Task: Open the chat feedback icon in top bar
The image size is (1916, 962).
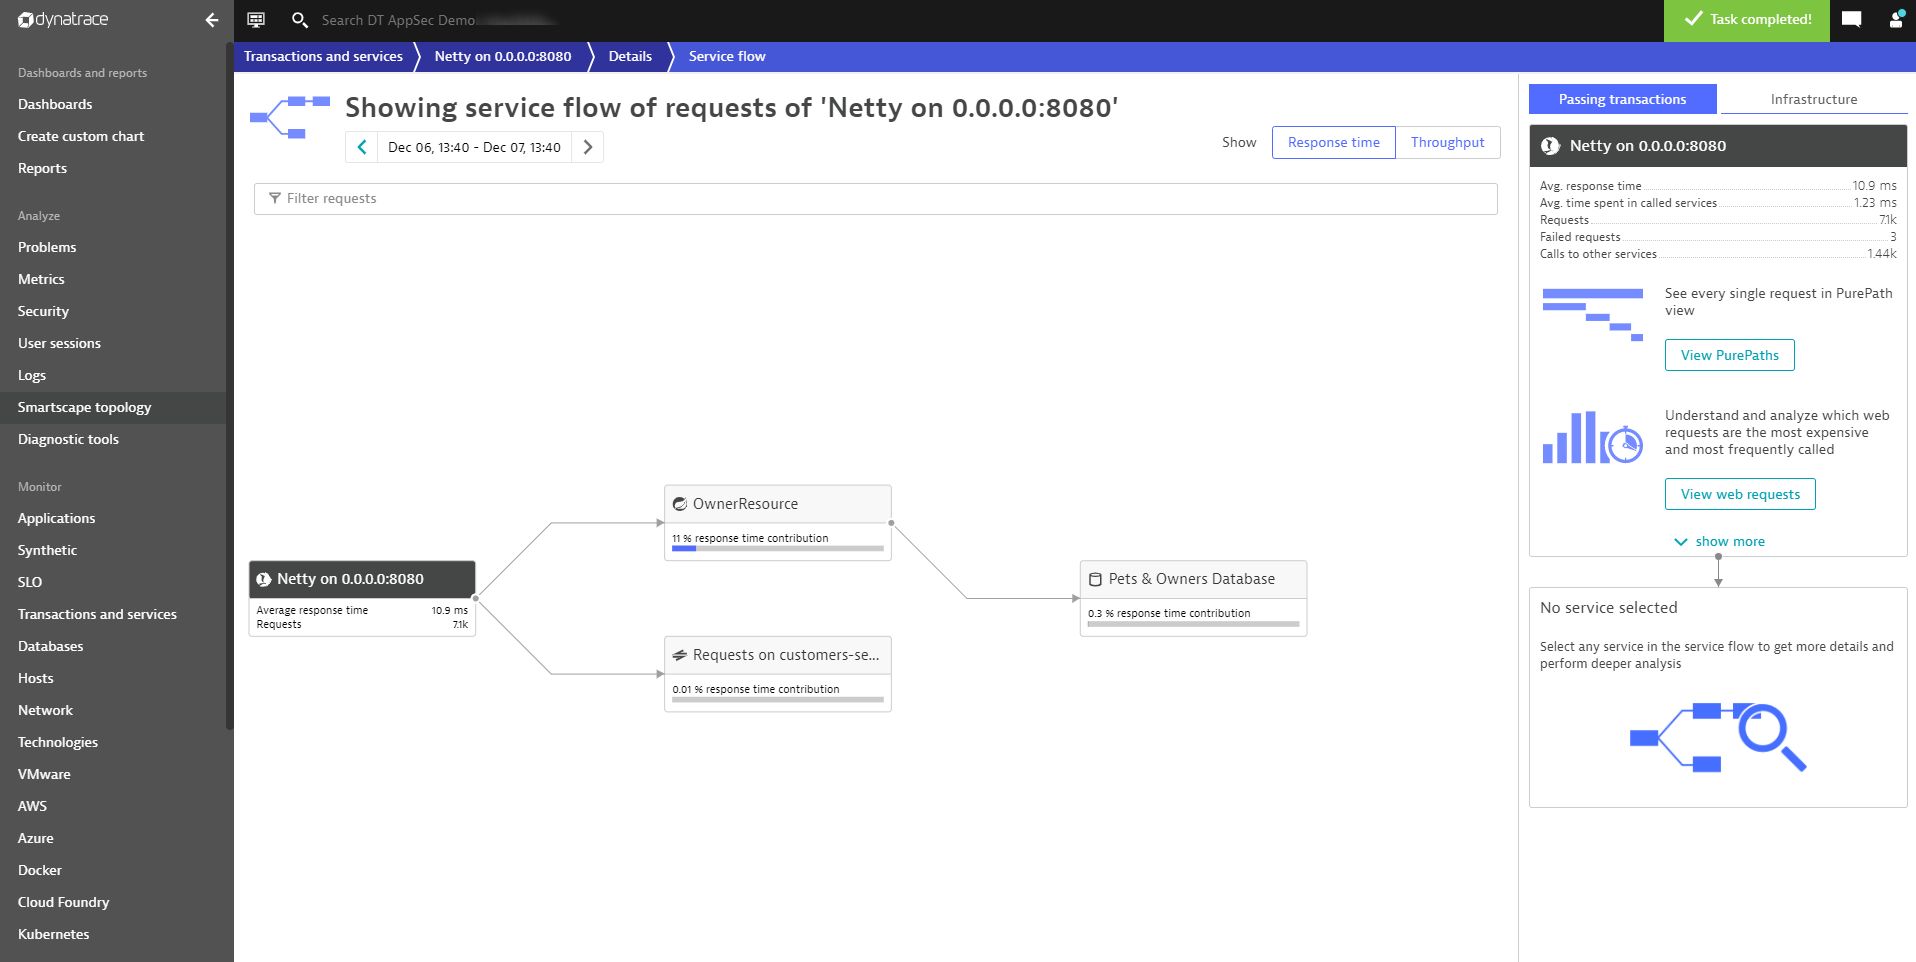Action: (x=1851, y=20)
